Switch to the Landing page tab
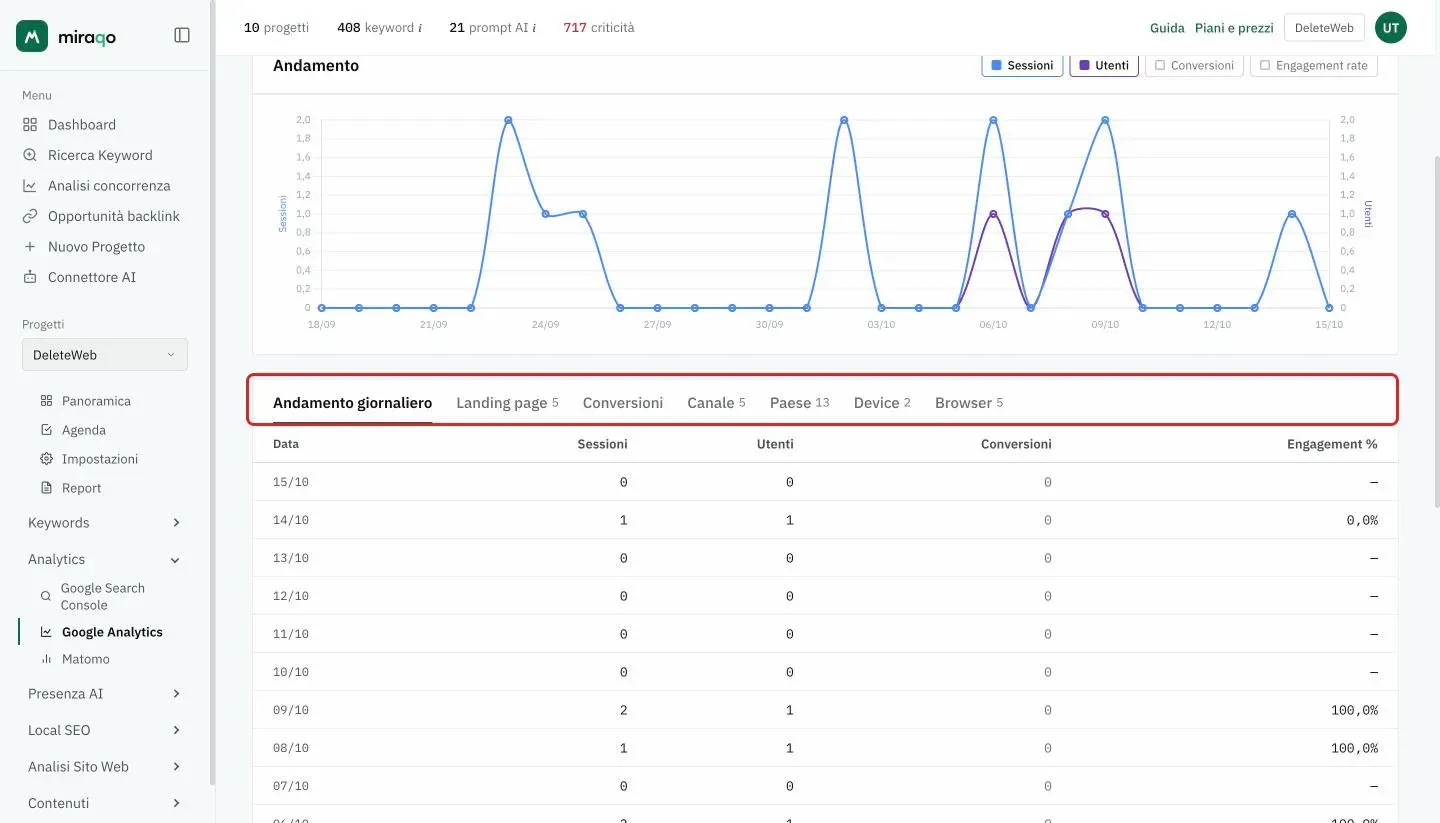Screen dimensions: 1440x823 [x=507, y=403]
